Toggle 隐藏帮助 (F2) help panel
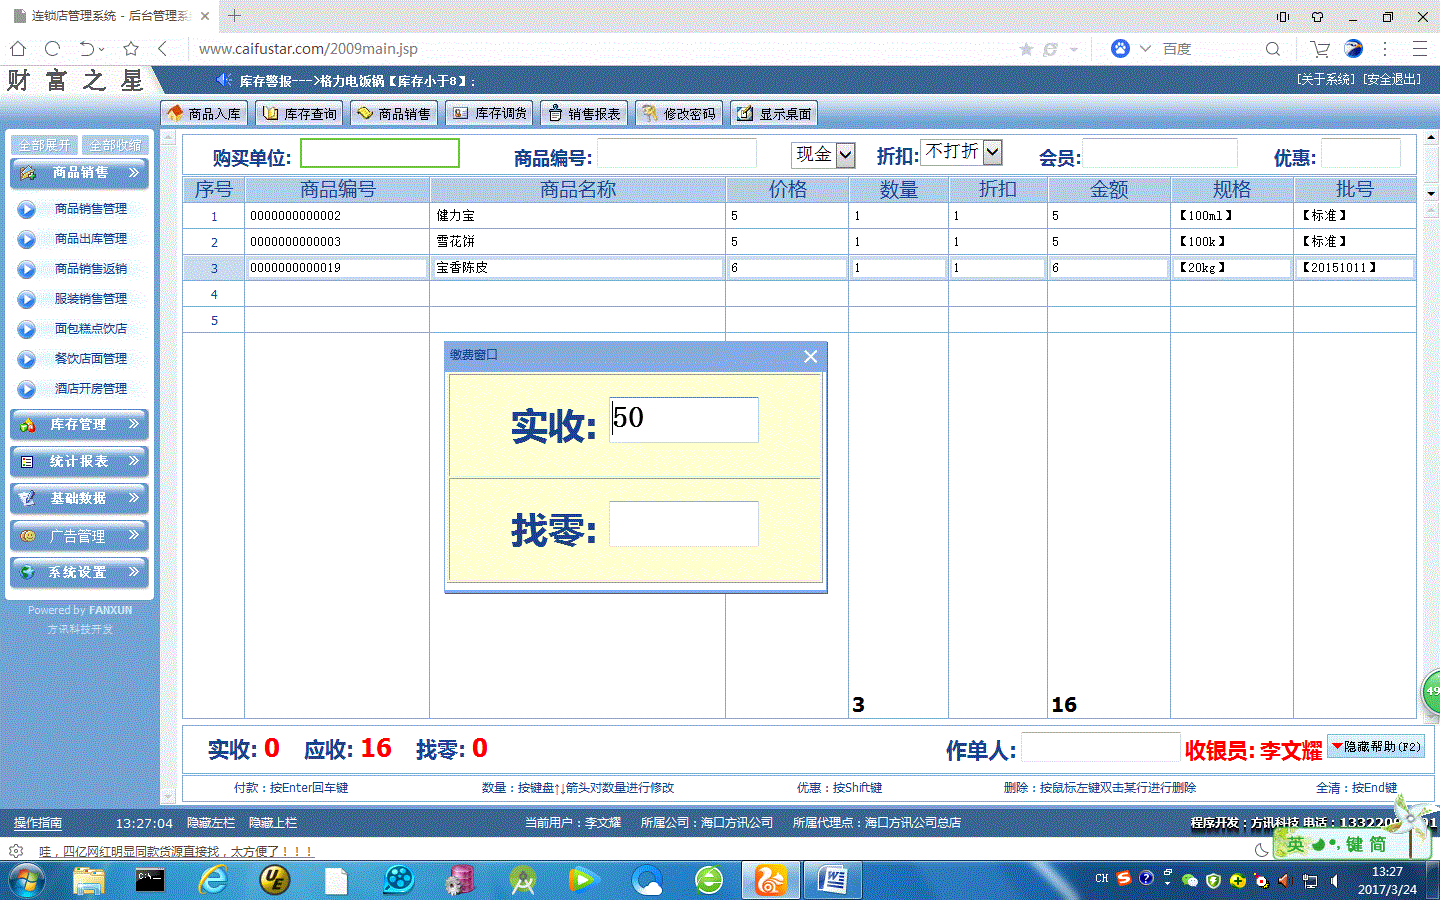 tap(1375, 747)
